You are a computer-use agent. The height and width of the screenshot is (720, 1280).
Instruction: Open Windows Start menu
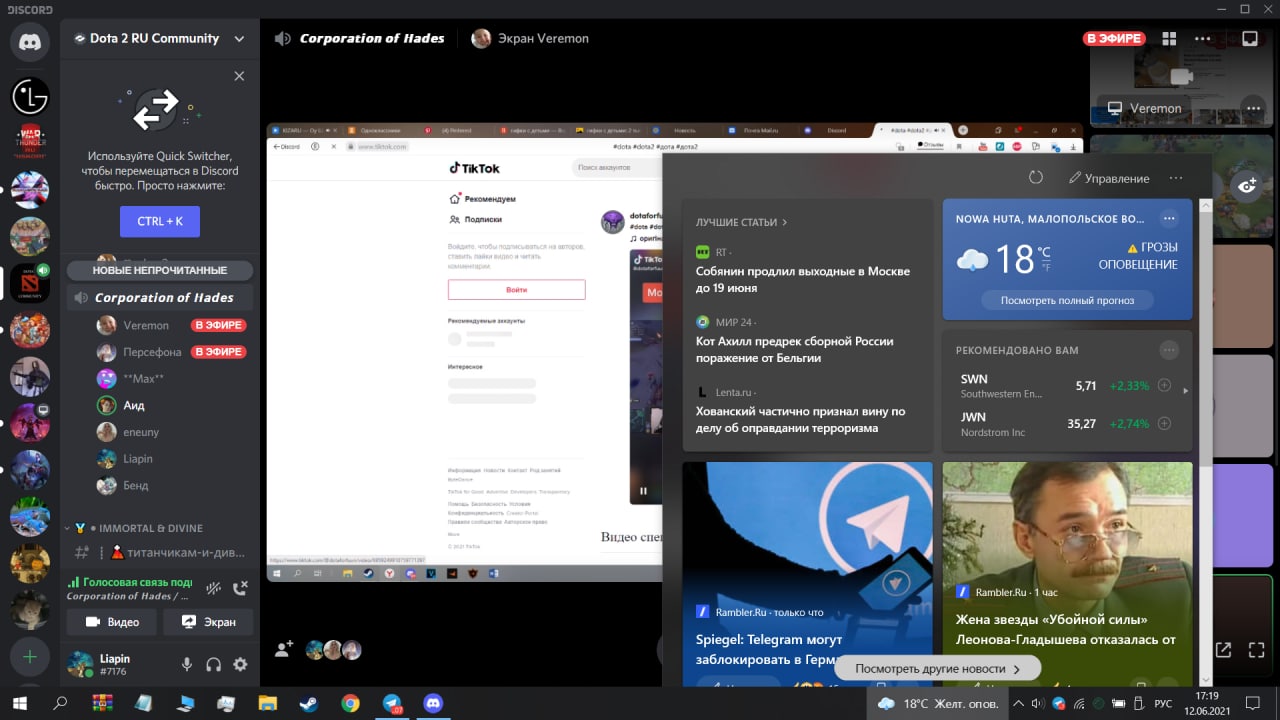tap(19, 703)
